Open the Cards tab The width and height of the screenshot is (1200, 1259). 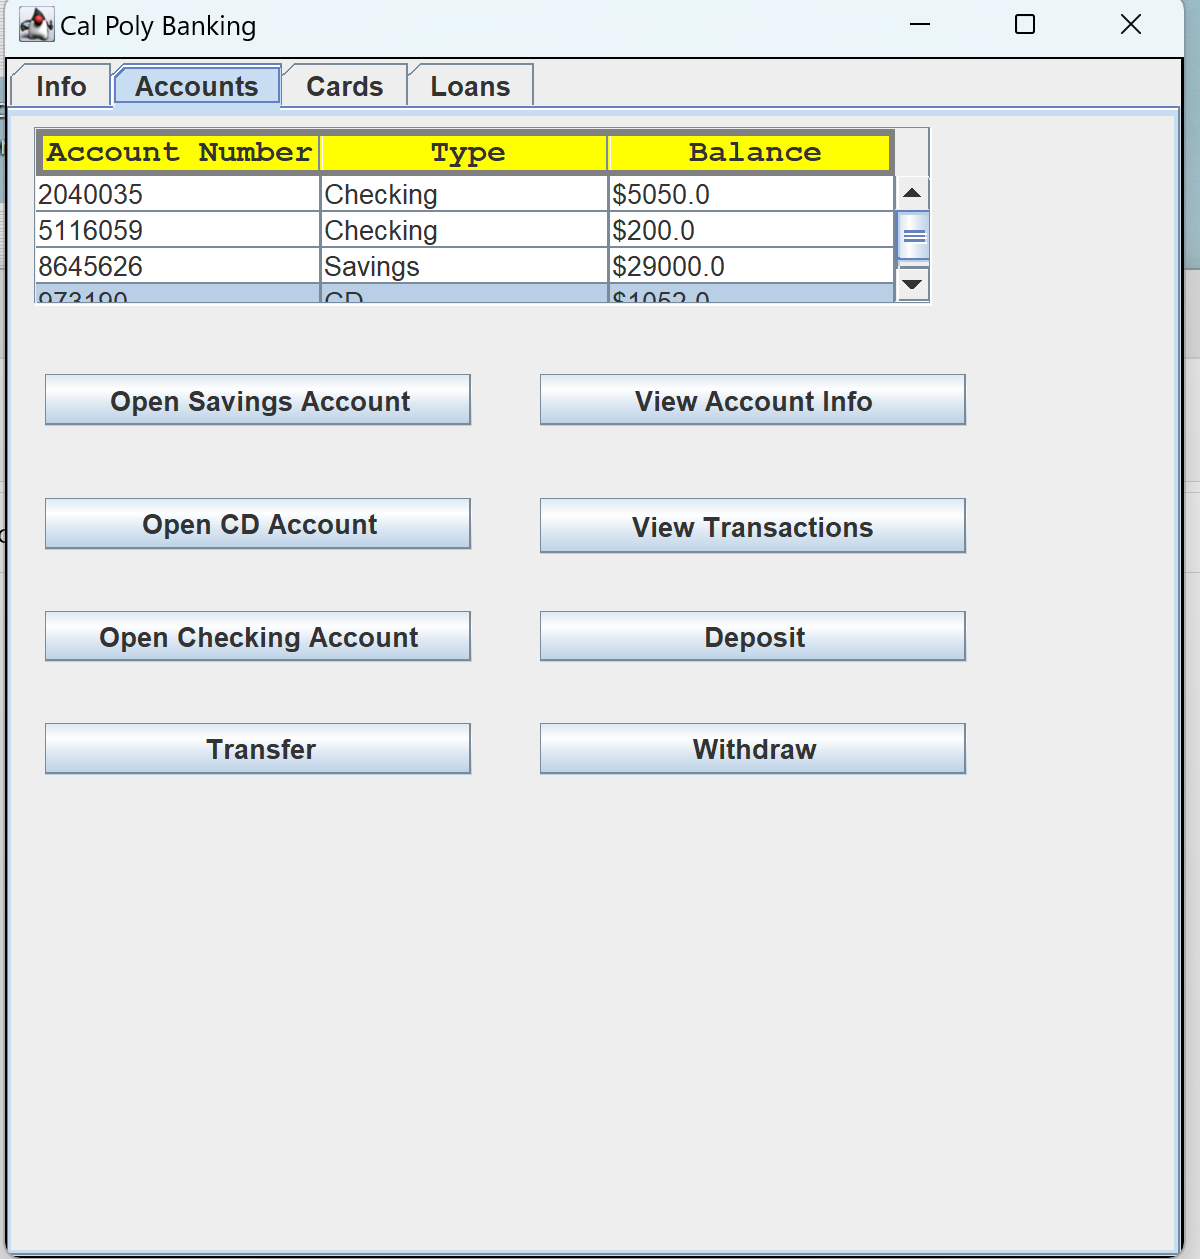tap(345, 86)
